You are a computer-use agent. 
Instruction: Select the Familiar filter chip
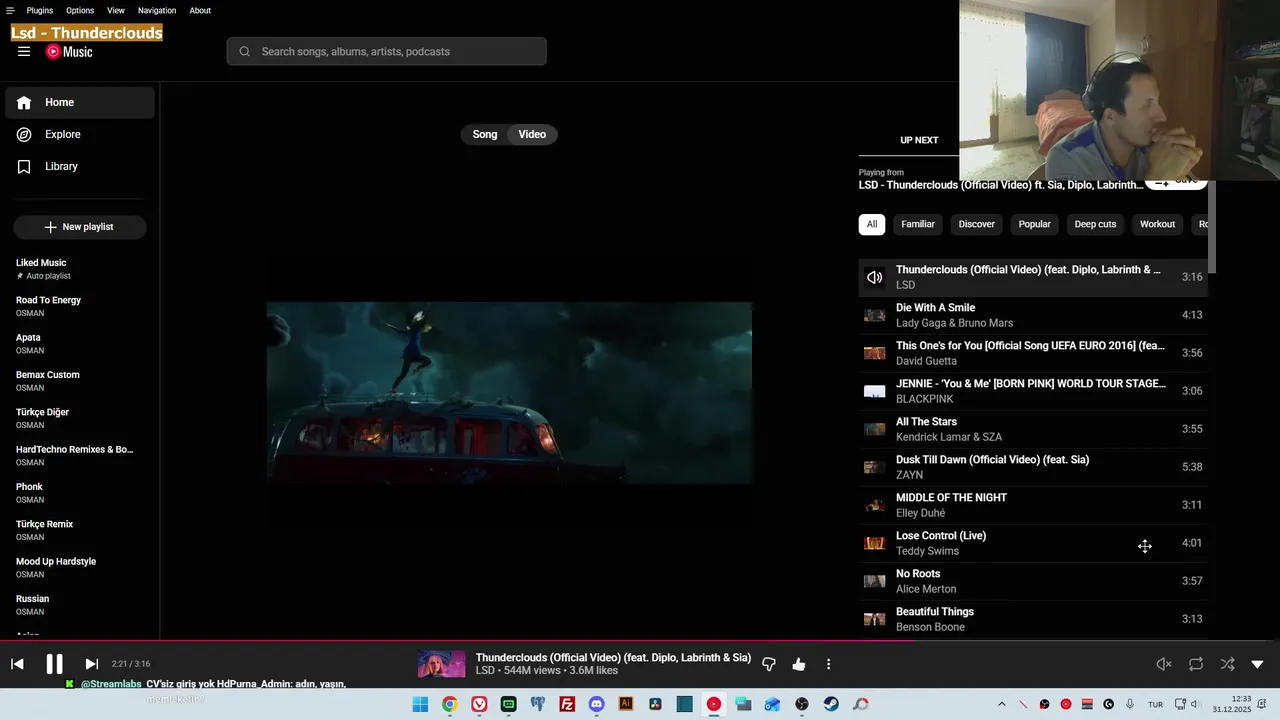click(918, 224)
